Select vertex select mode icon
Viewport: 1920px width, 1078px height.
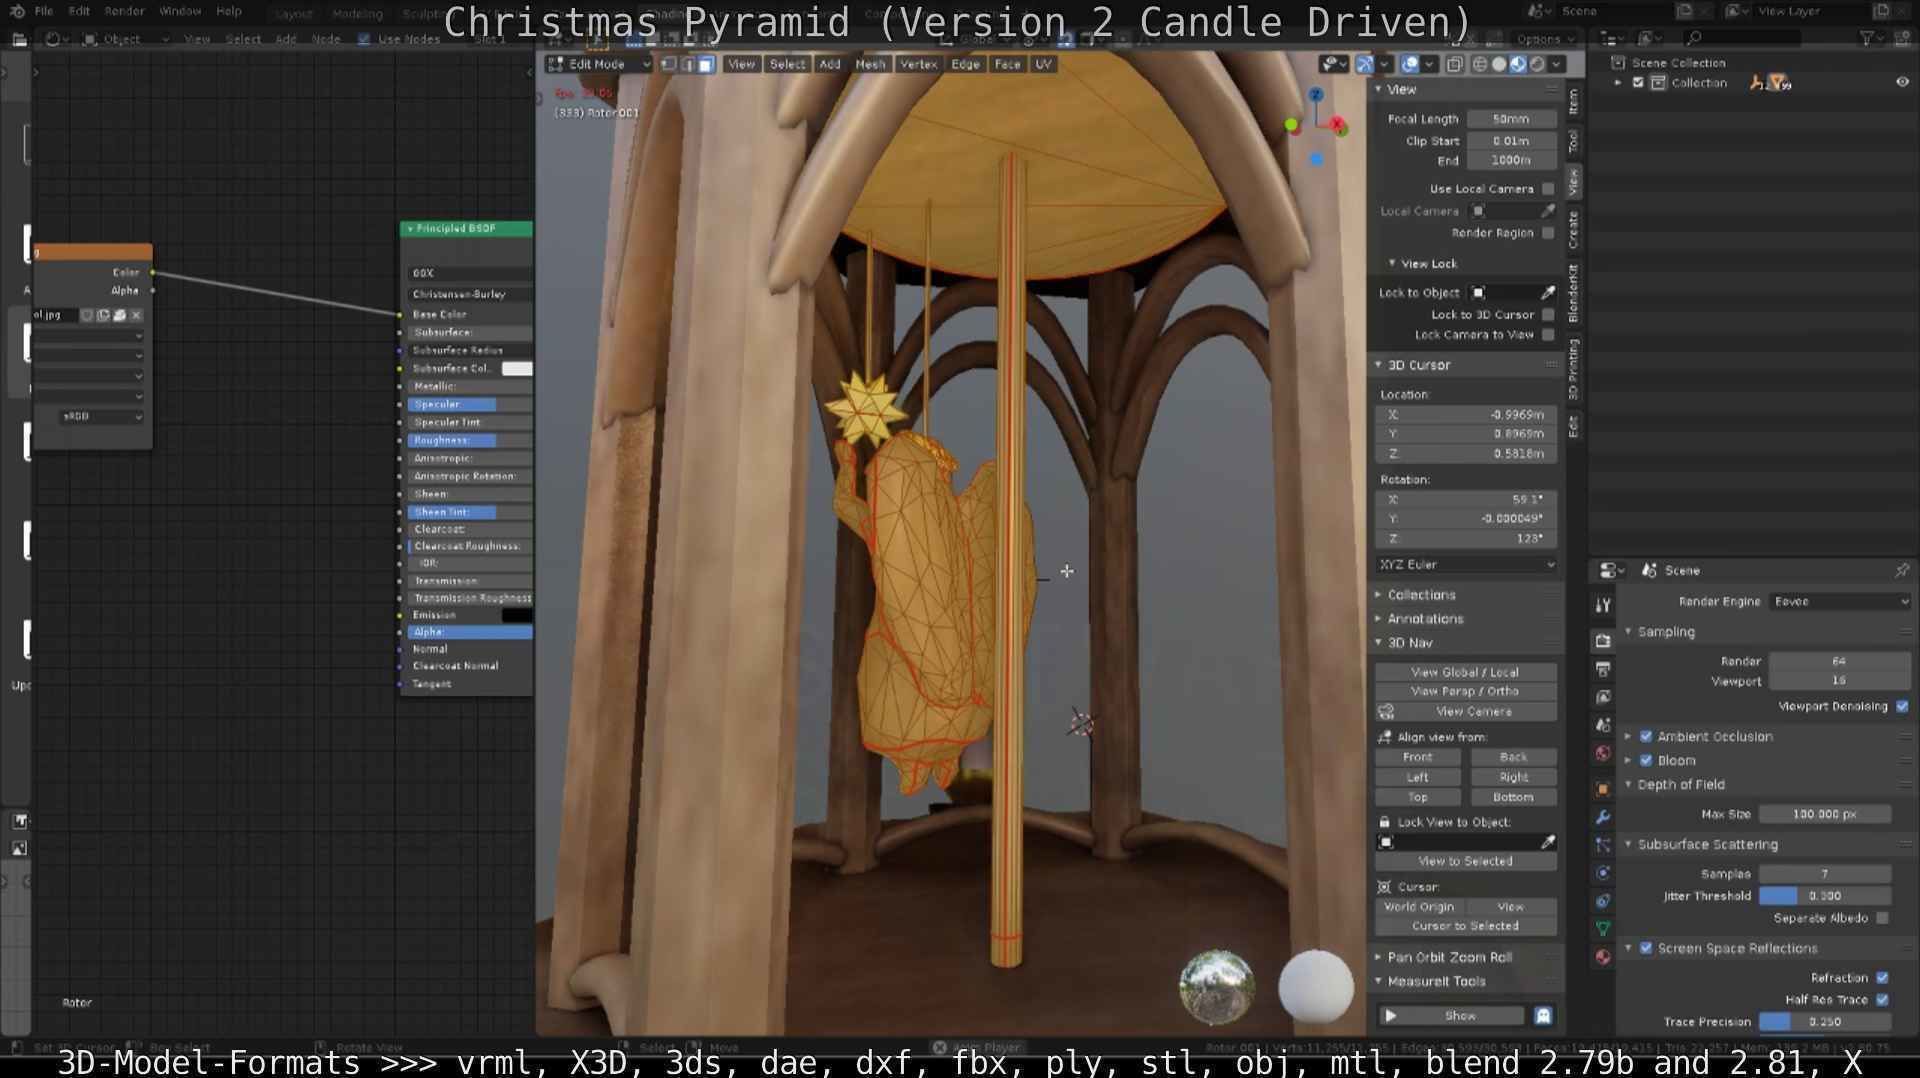coord(669,64)
